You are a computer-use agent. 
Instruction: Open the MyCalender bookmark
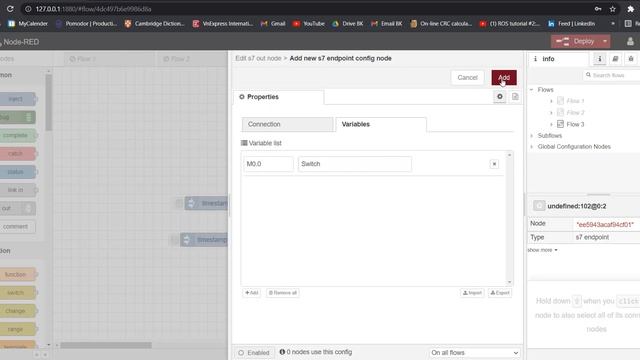point(28,24)
